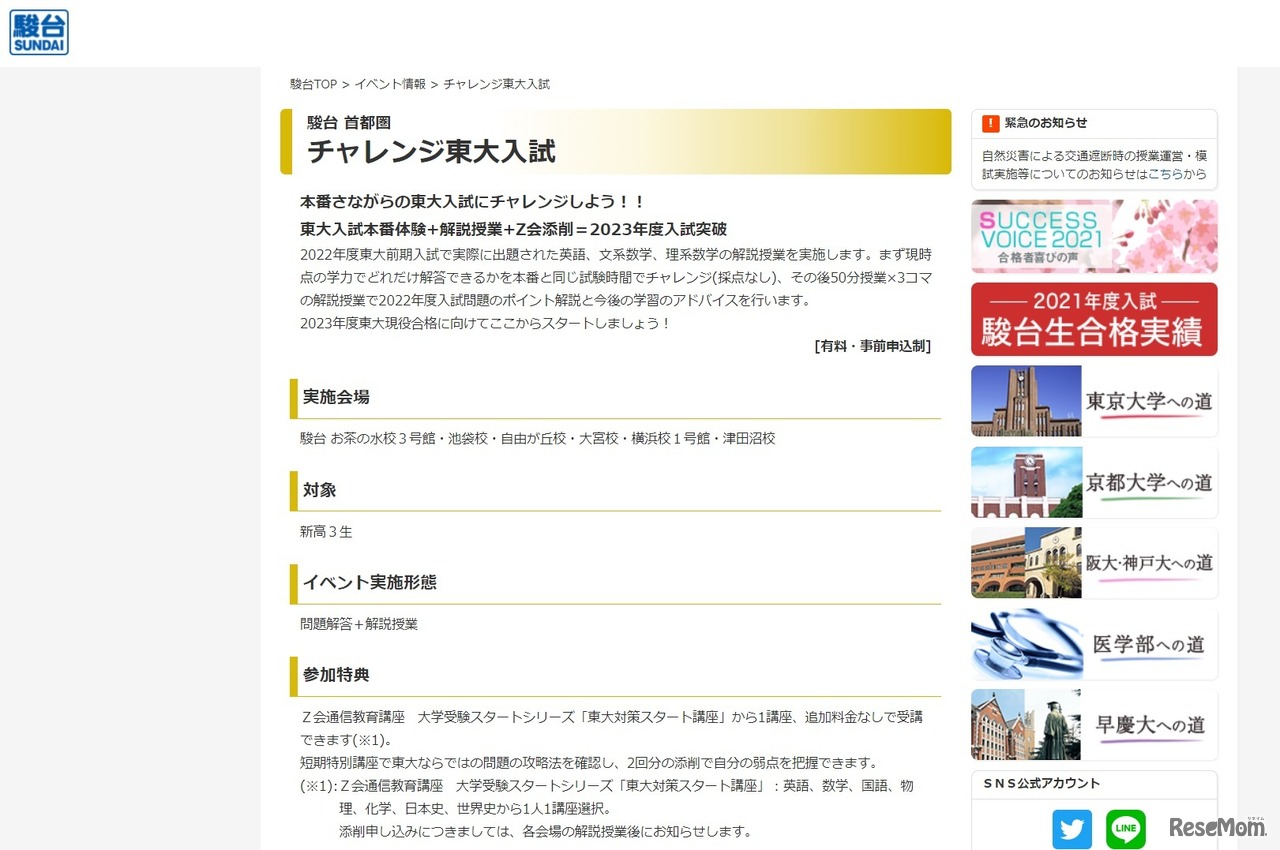Open the 医学部への道 banner
Image resolution: width=1280 pixels, height=850 pixels.
tap(1094, 644)
